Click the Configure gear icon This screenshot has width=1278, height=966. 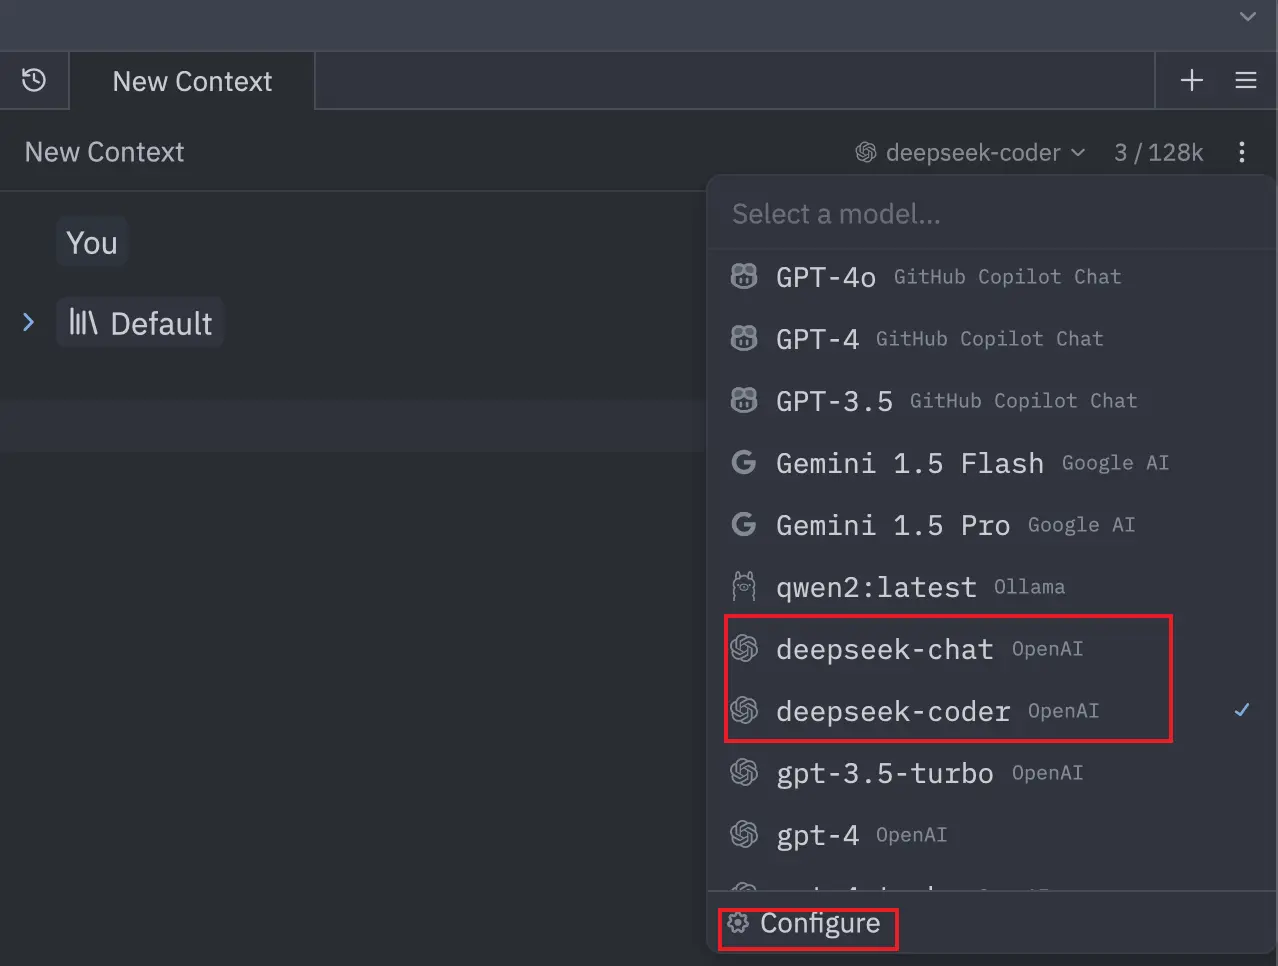point(738,924)
